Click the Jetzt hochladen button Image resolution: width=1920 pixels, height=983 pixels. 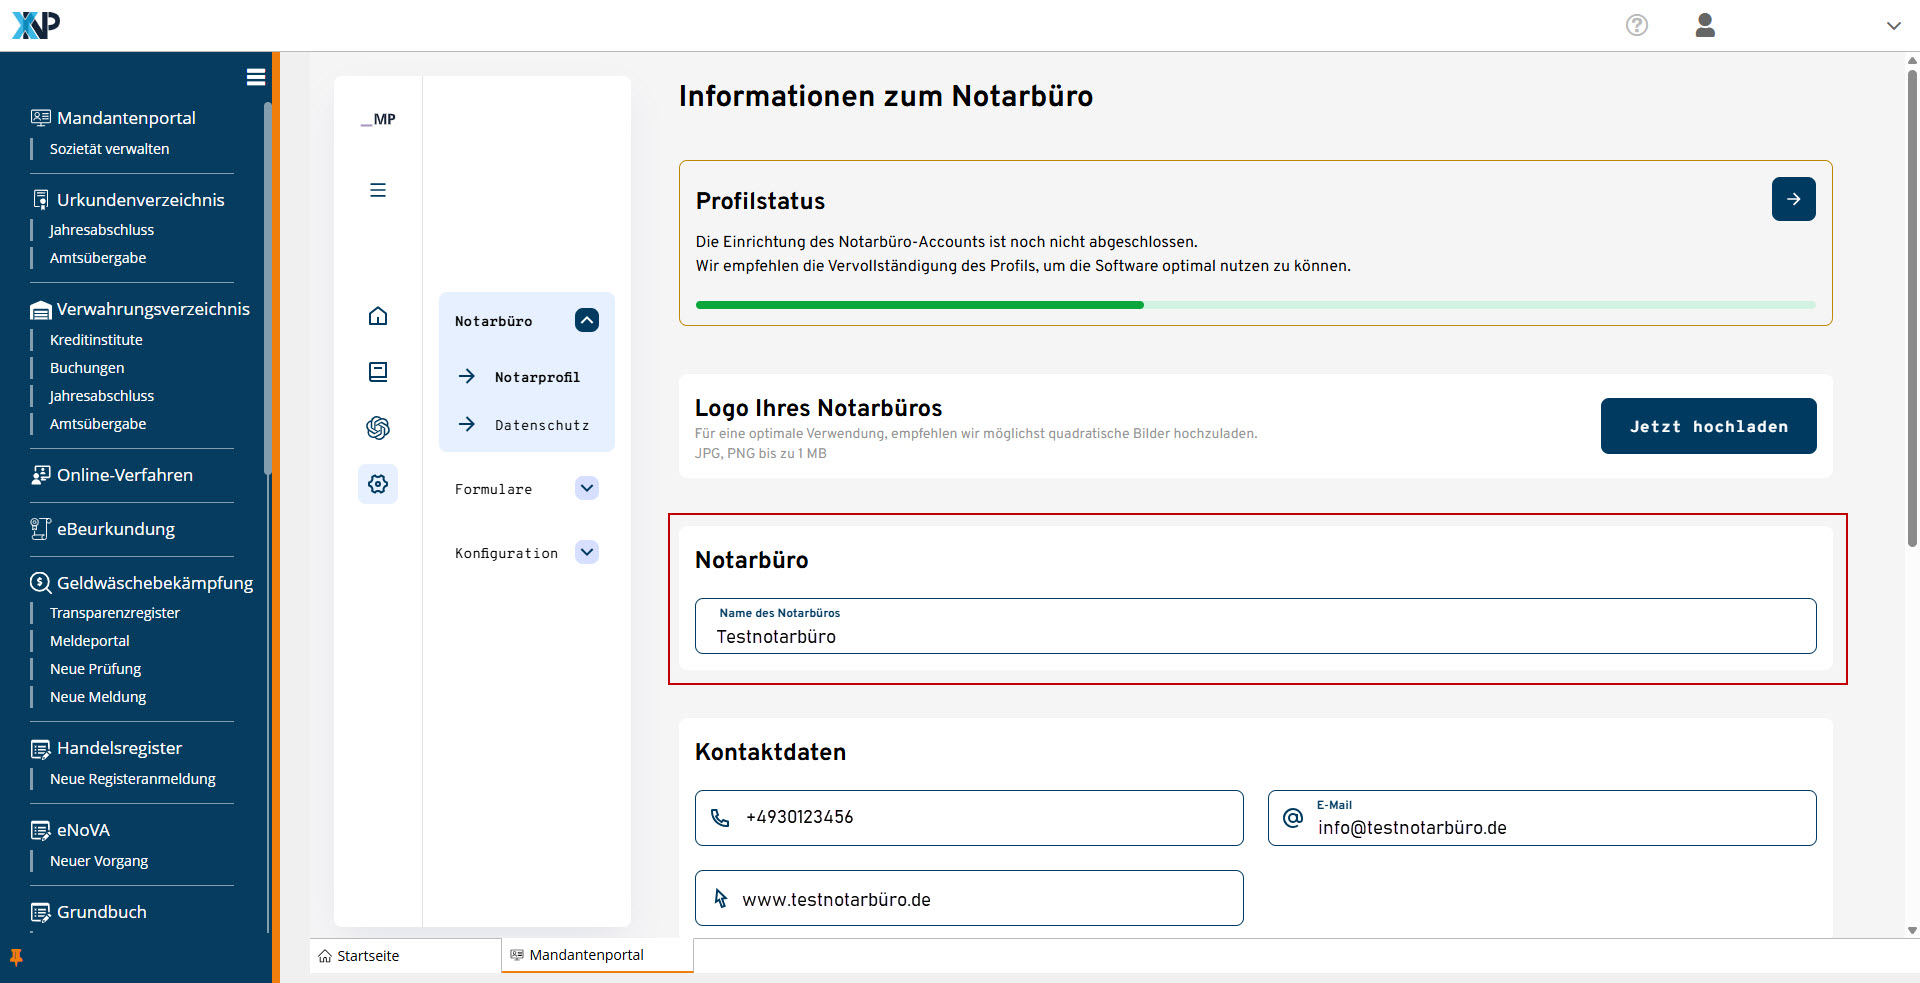(x=1708, y=426)
